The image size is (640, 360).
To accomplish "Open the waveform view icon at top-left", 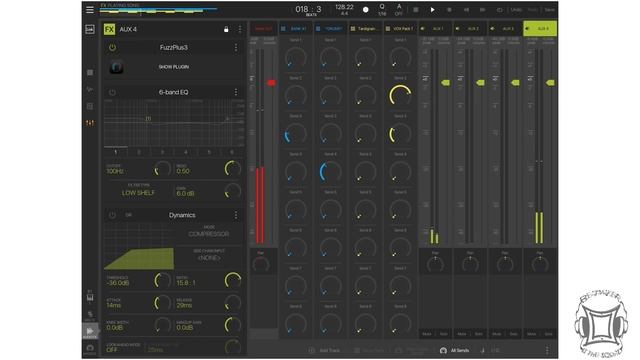I will tap(90, 29).
